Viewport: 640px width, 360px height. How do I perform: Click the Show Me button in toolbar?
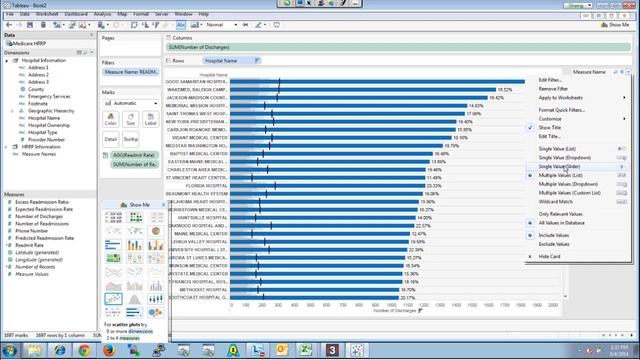coord(615,25)
